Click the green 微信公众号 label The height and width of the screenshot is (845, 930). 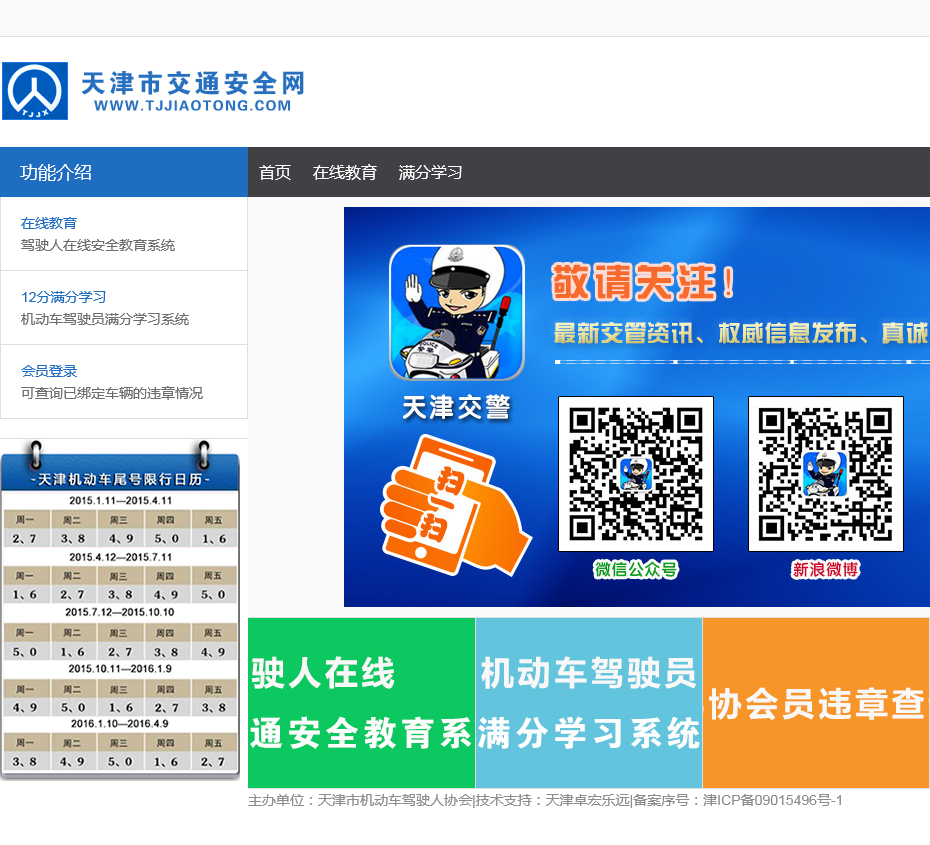click(636, 570)
